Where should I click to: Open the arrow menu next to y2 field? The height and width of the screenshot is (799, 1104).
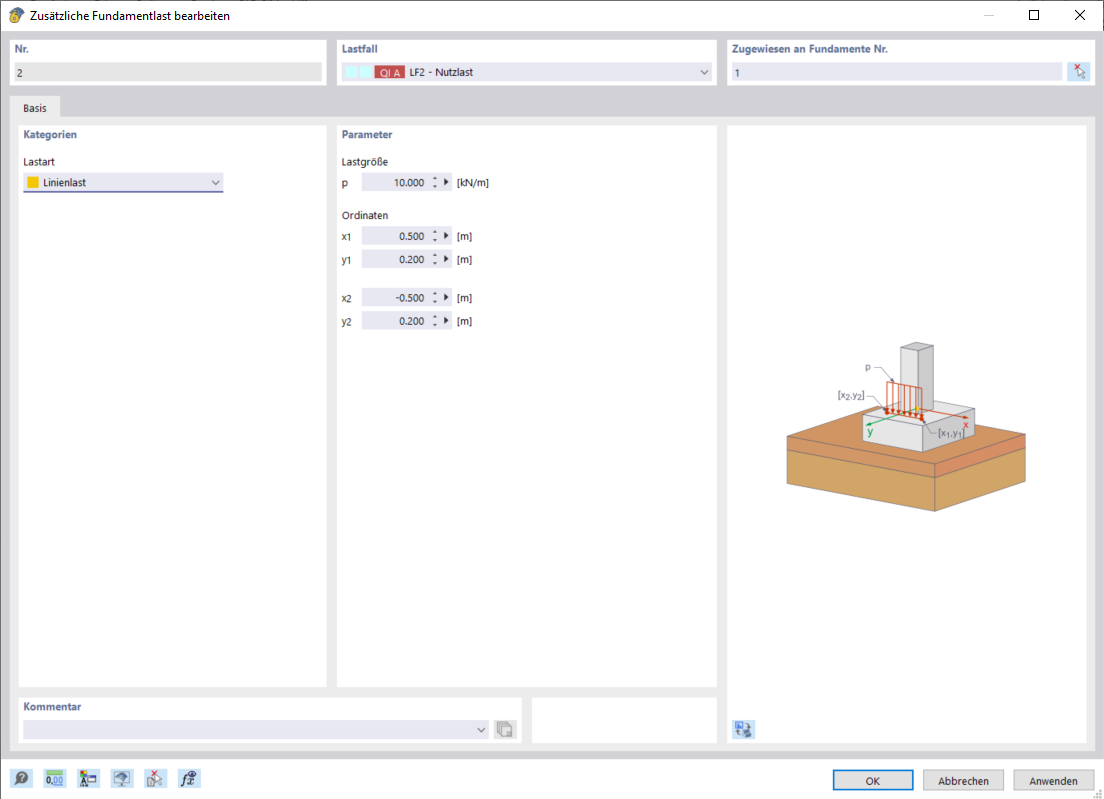[446, 321]
